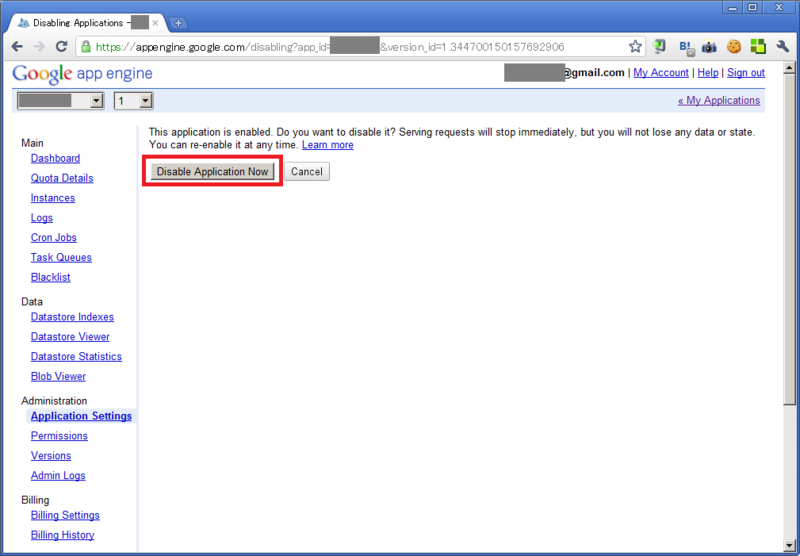800x556 pixels.
Task: Open My Account link
Action: [661, 73]
